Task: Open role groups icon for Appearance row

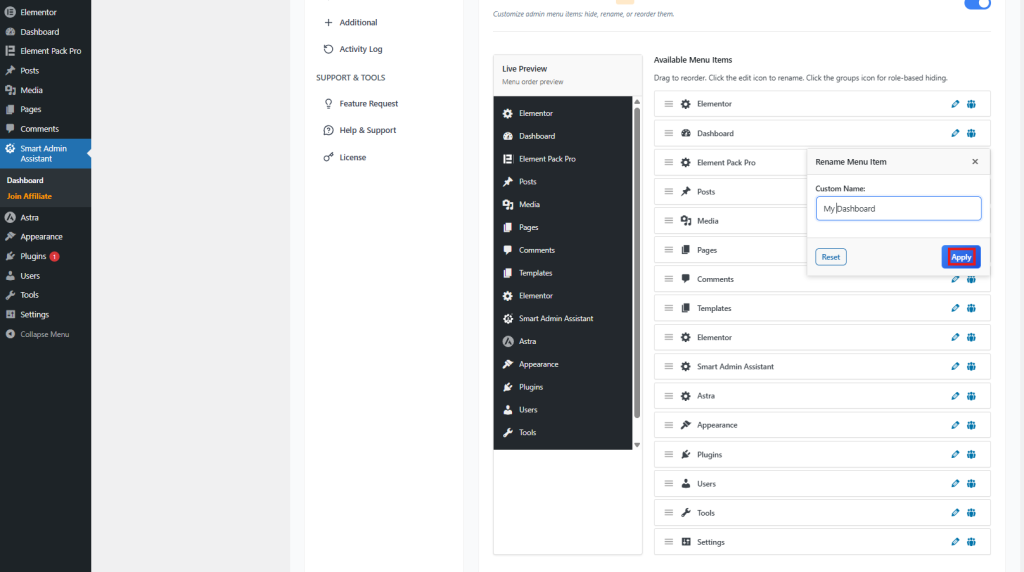Action: pyautogui.click(x=971, y=425)
